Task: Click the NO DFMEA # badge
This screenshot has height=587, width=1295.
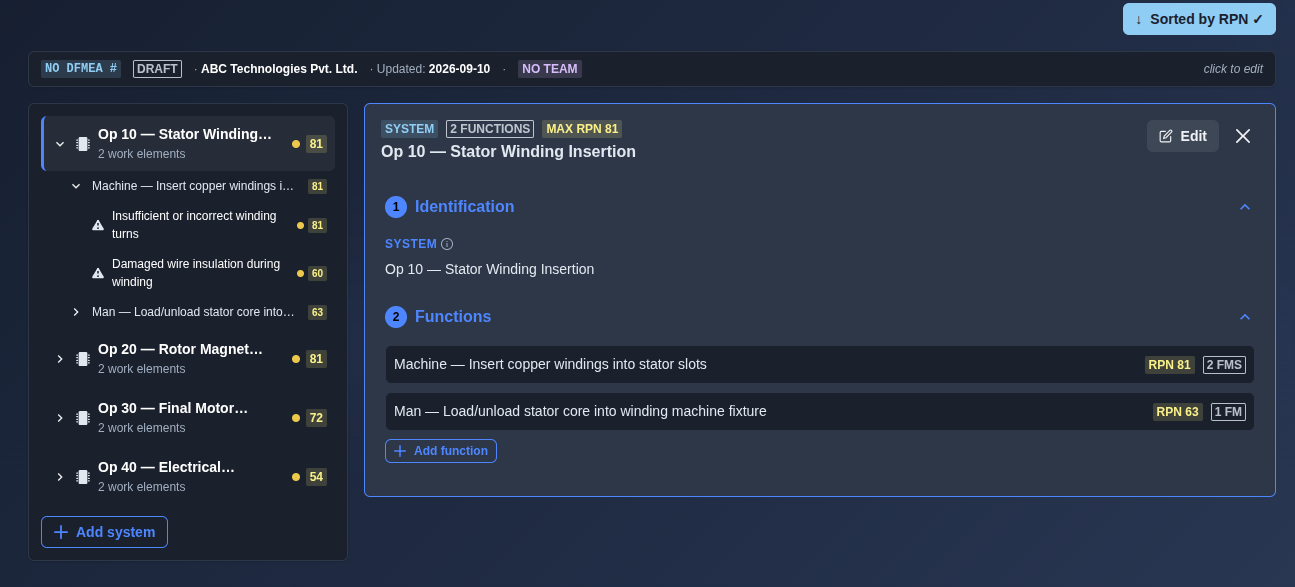Action: click(x=81, y=69)
